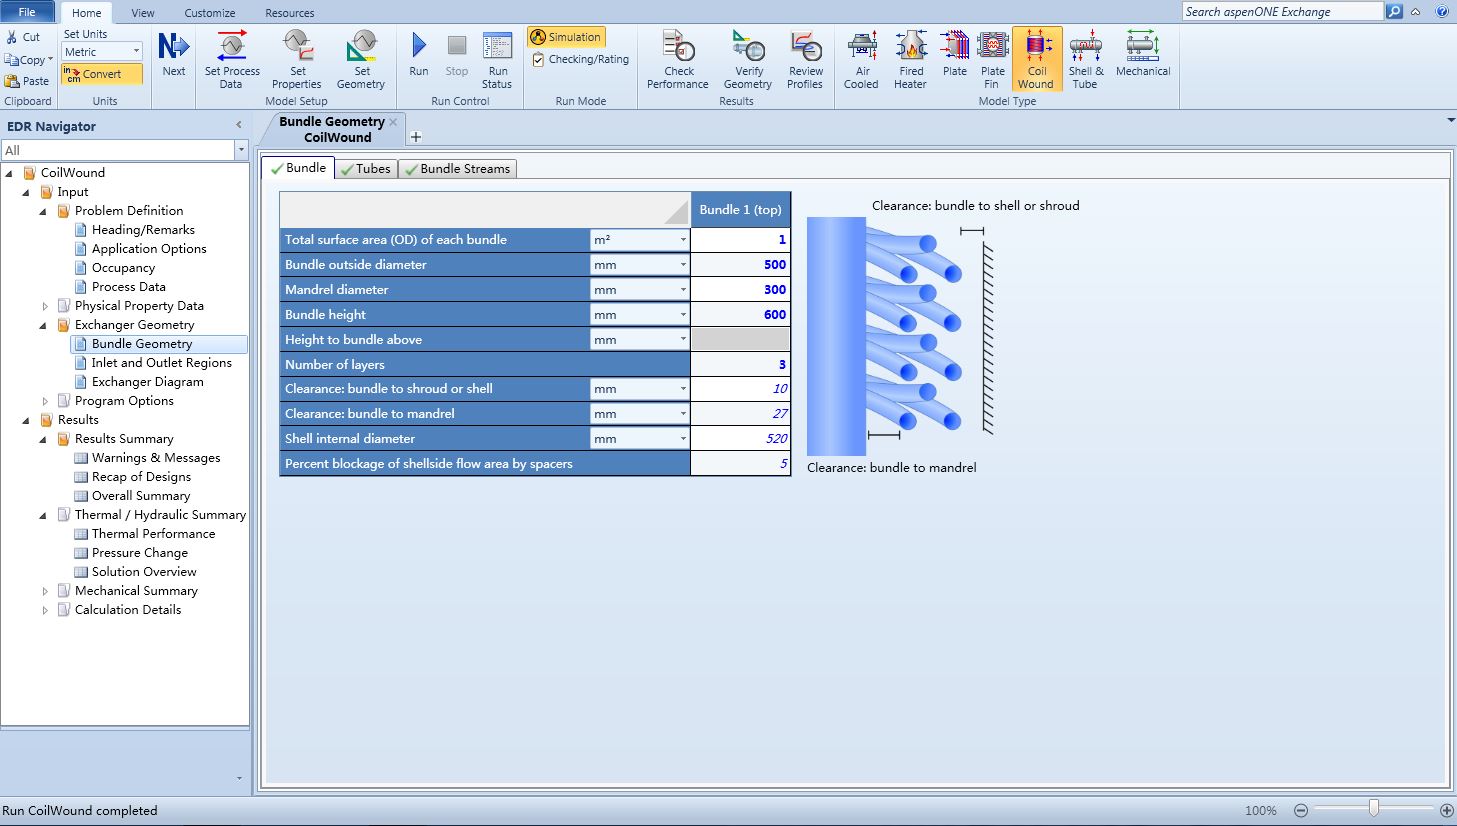
Task: Click the Bundle outside diameter value 500
Action: pyautogui.click(x=741, y=265)
